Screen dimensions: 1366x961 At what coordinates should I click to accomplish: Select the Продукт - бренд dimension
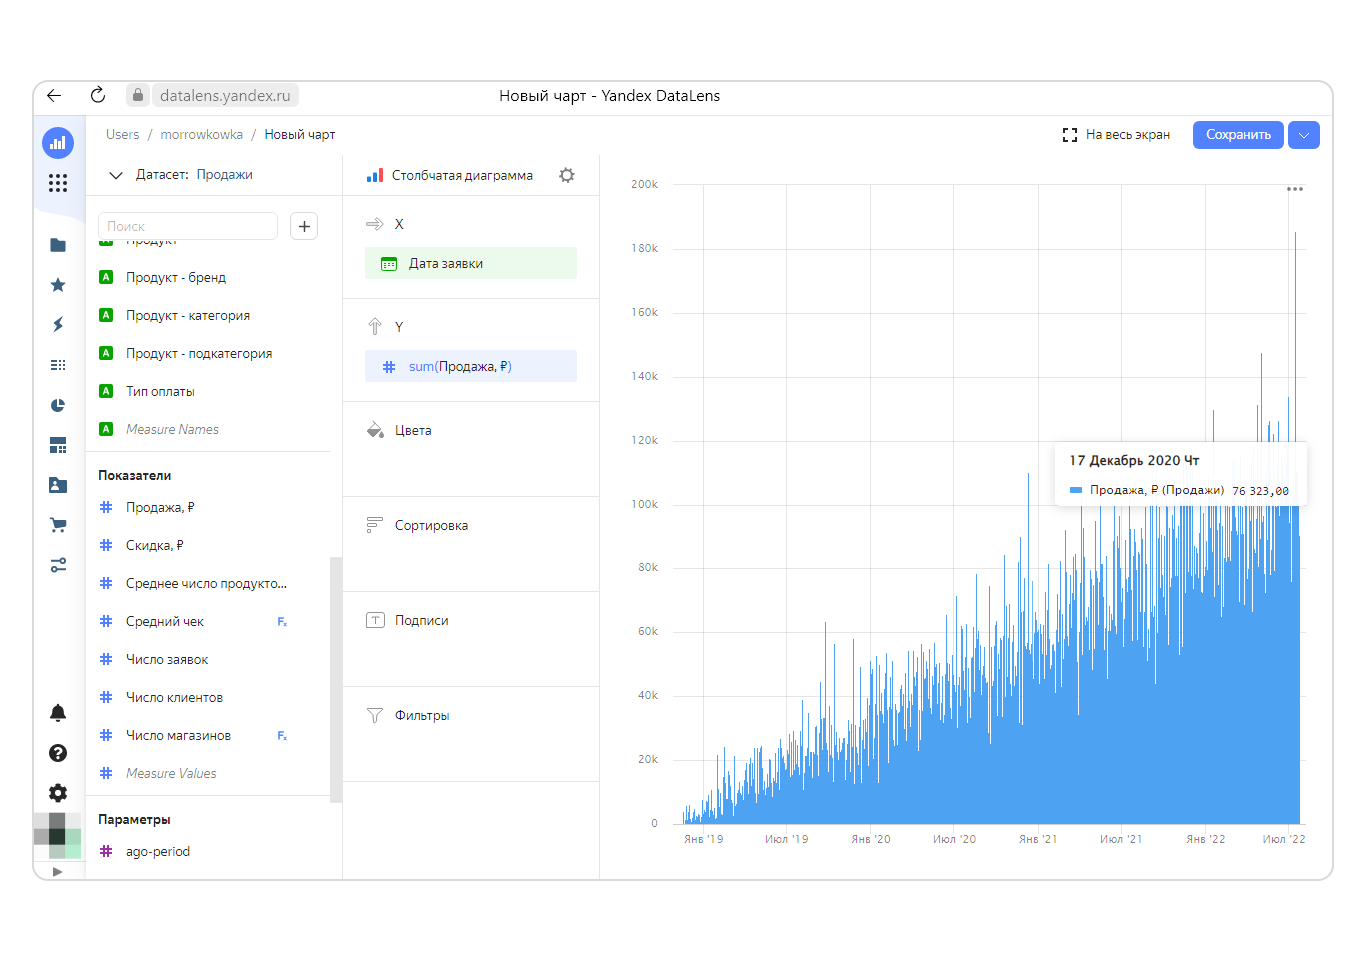tap(176, 277)
